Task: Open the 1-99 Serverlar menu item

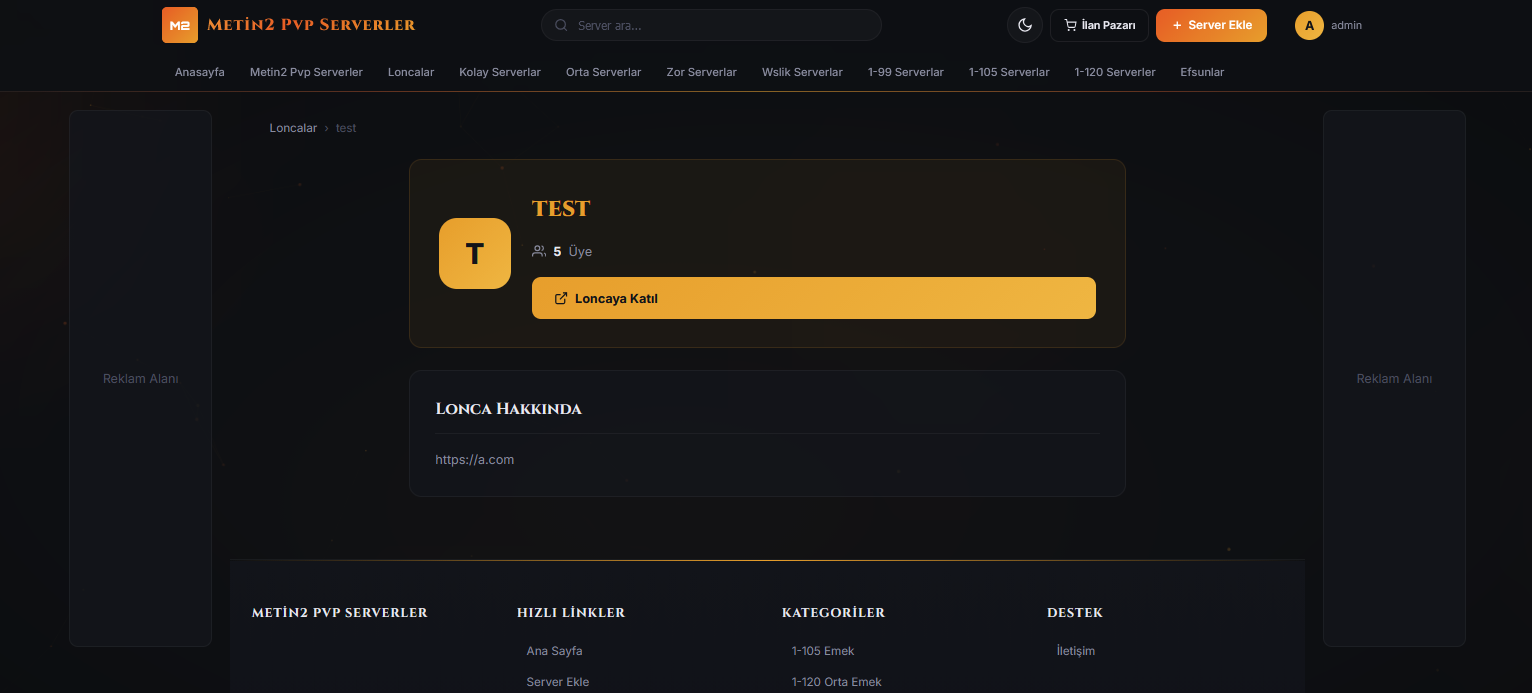Action: coord(905,72)
